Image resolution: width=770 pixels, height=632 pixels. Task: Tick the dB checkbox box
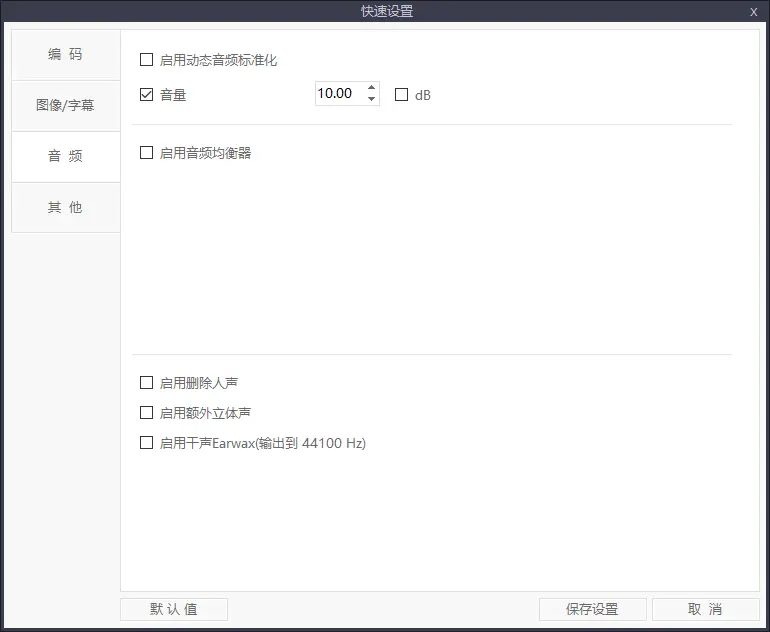tap(402, 95)
